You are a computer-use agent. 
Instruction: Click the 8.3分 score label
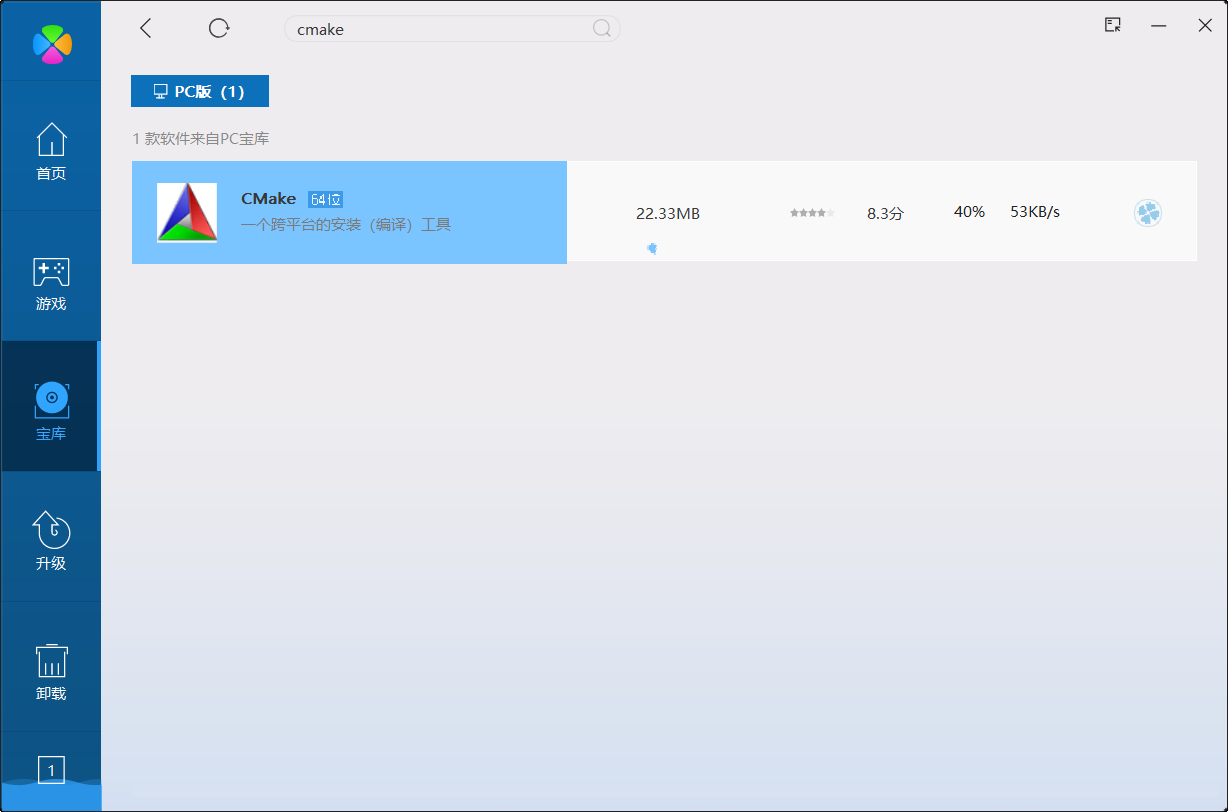click(884, 212)
